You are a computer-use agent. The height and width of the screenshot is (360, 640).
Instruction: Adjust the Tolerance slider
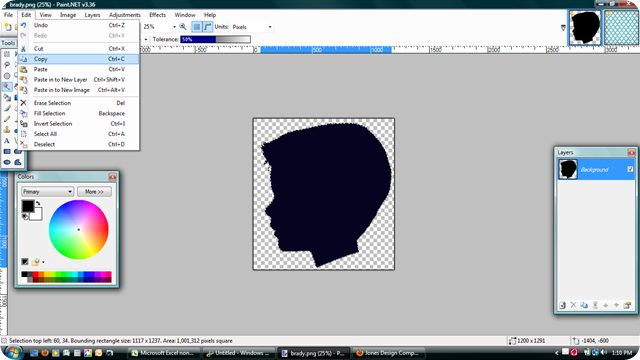click(x=216, y=39)
